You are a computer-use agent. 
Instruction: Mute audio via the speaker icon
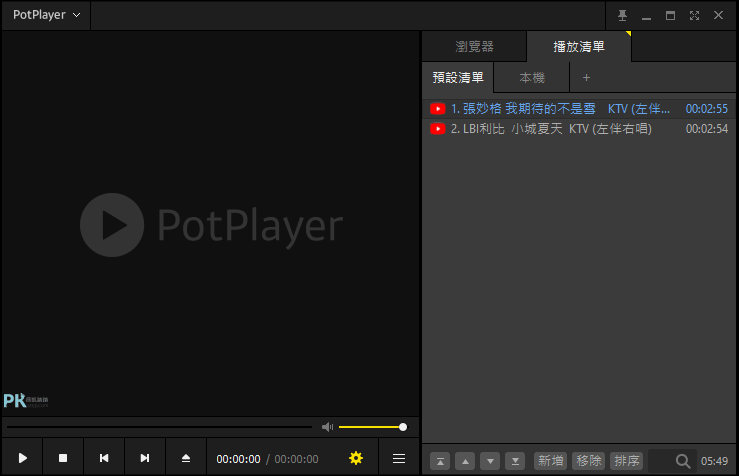(x=327, y=427)
